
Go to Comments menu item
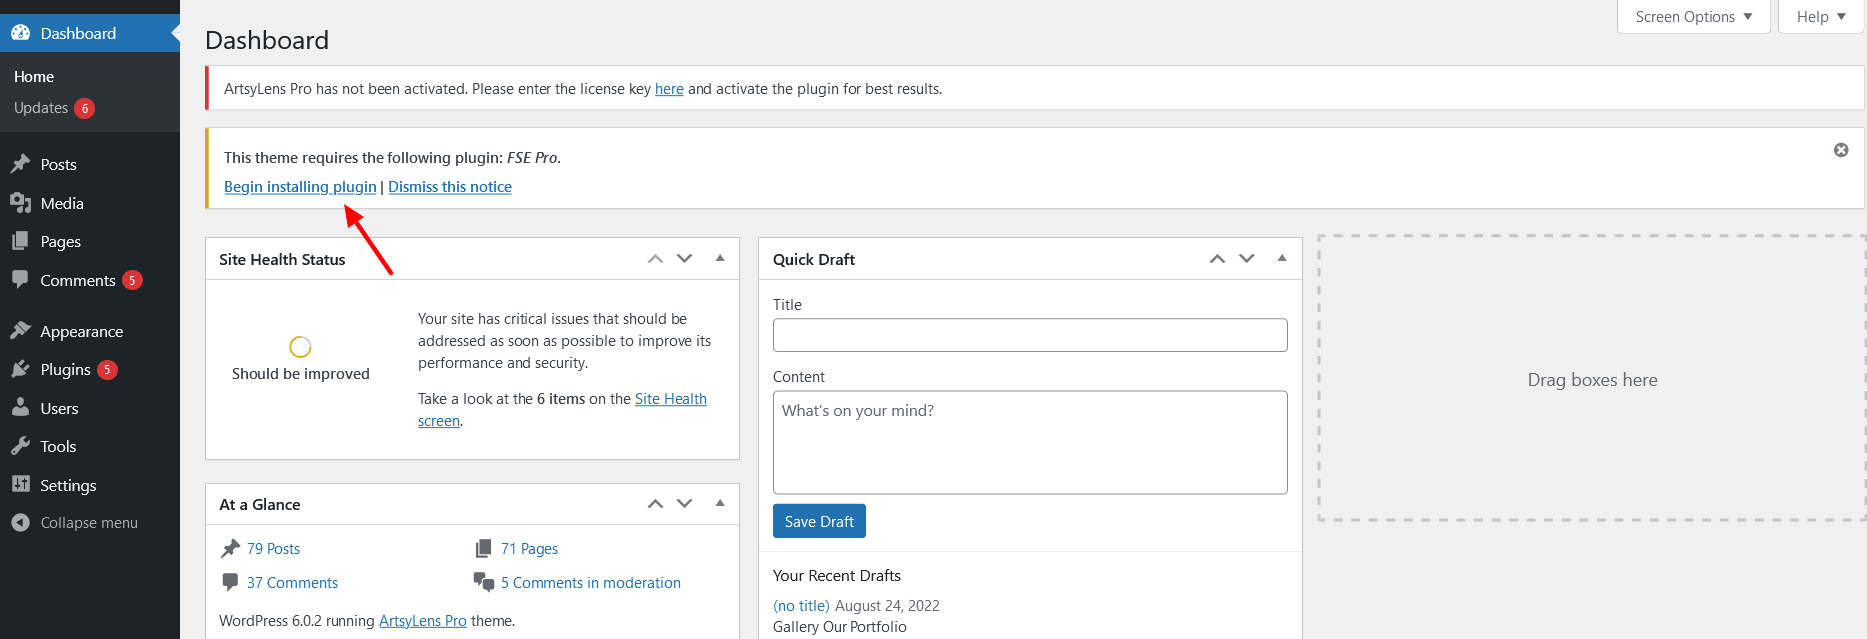pos(77,281)
